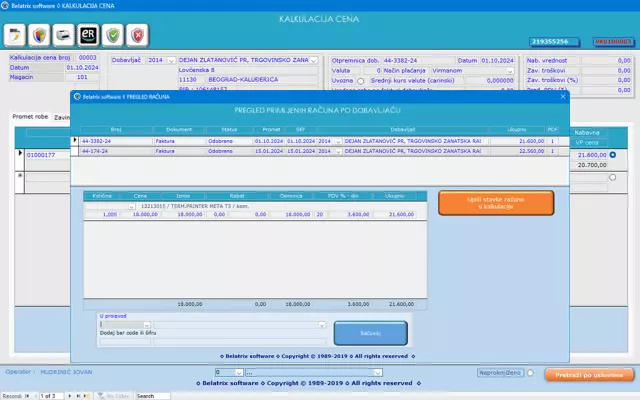This screenshot has height=400, width=640.
Task: Click the Upiši stavke računa u kalkulaciju button
Action: 495,203
